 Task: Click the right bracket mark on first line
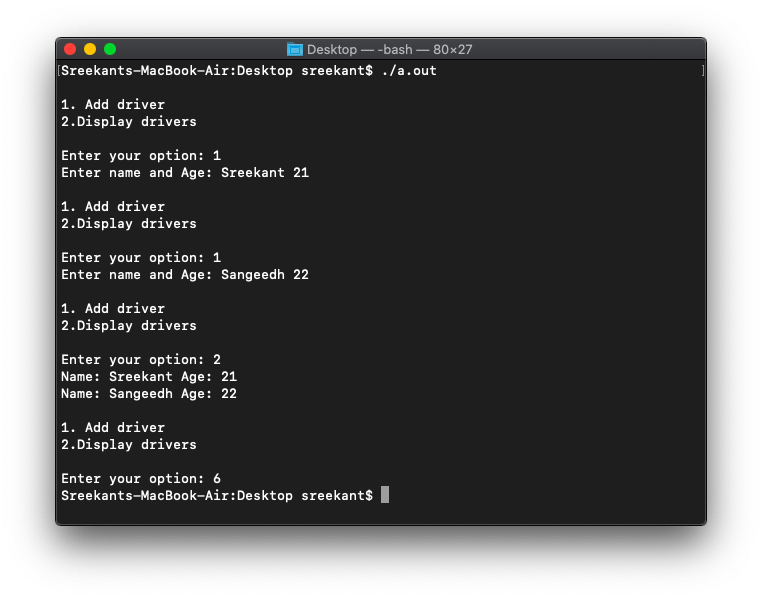coord(703,70)
